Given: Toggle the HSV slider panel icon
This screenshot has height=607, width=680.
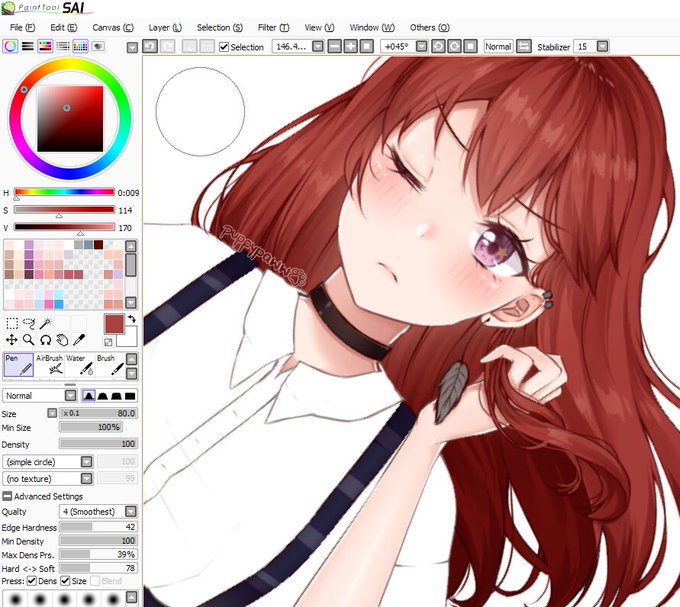Looking at the screenshot, I should [x=46, y=46].
